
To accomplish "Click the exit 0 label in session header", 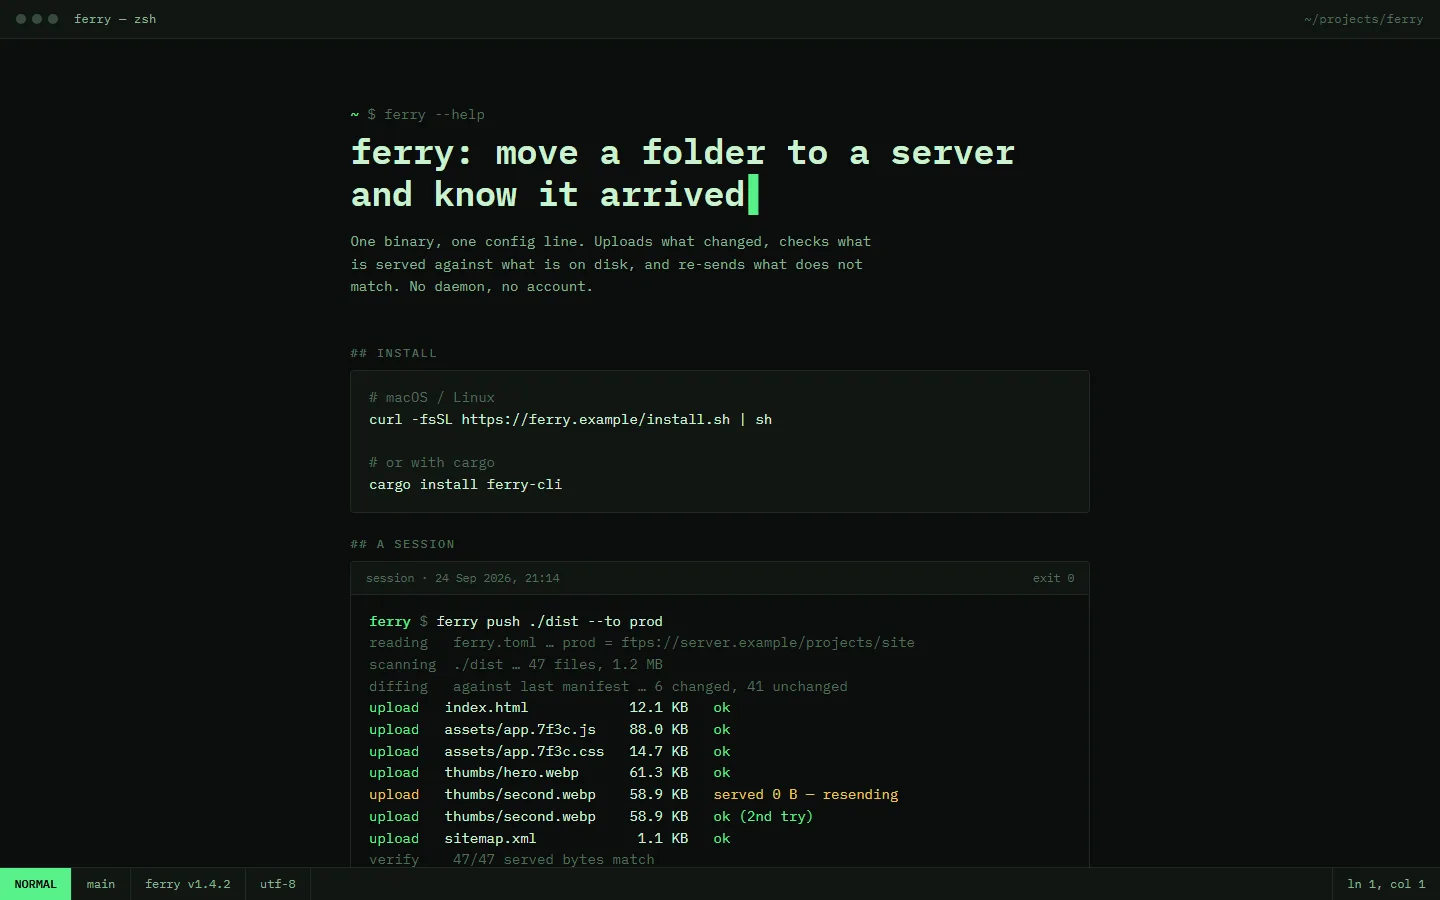I will click(x=1053, y=578).
